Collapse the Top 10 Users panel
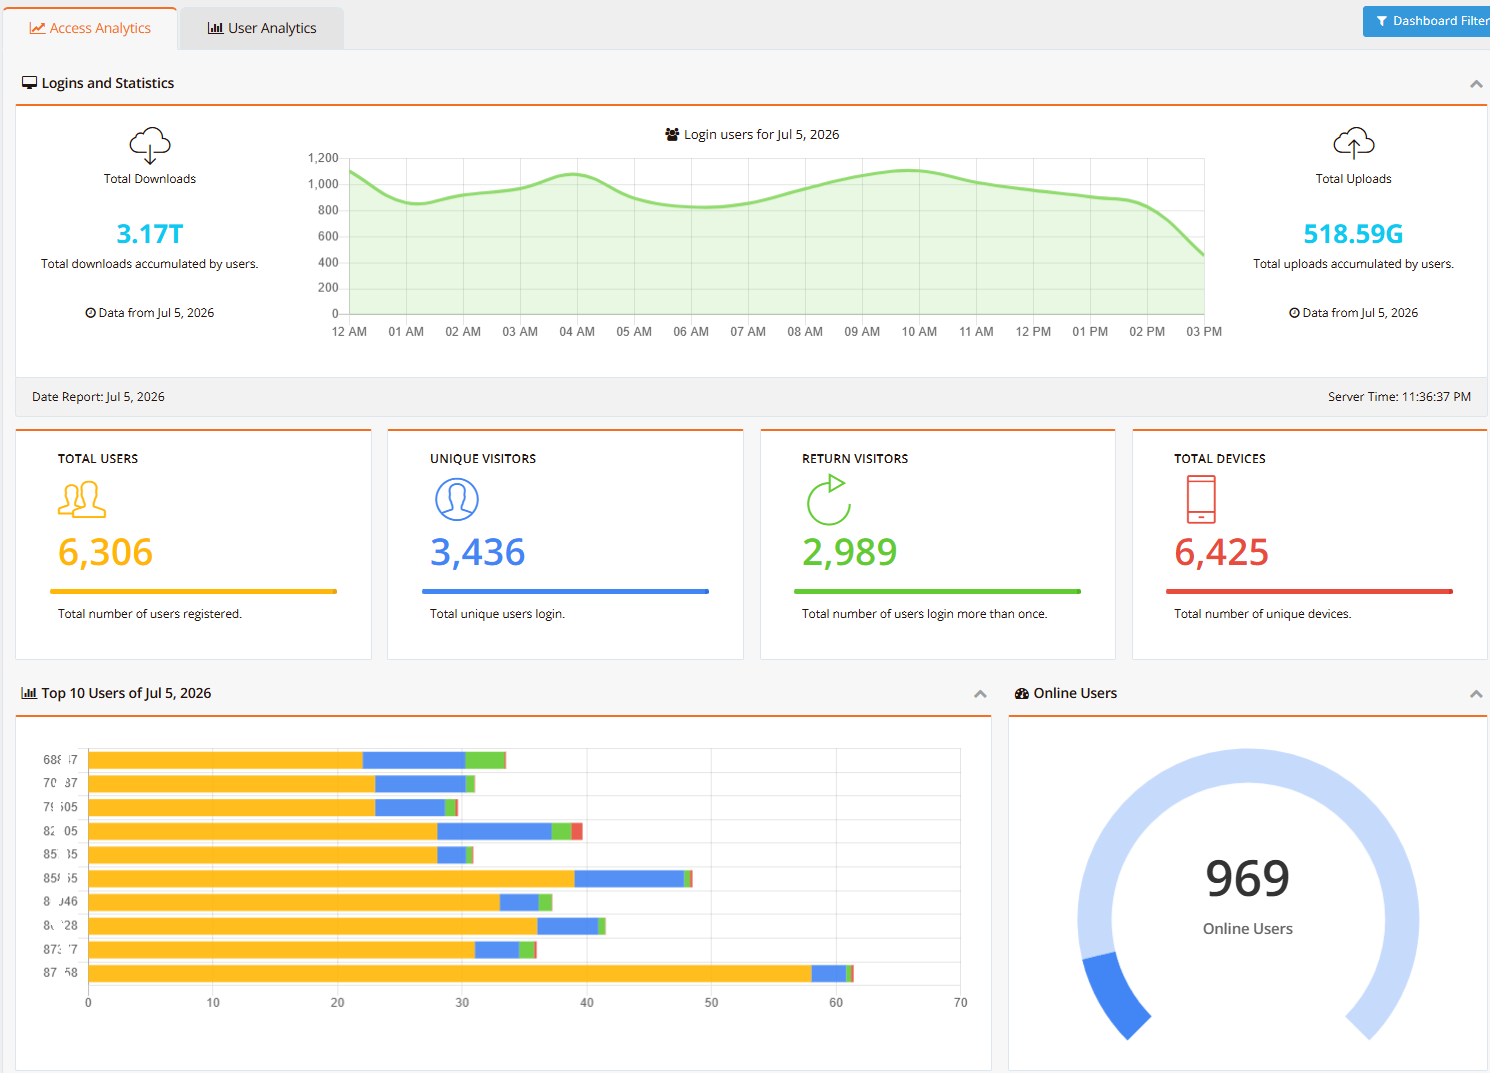Viewport: 1490px width, 1073px height. pos(980,694)
